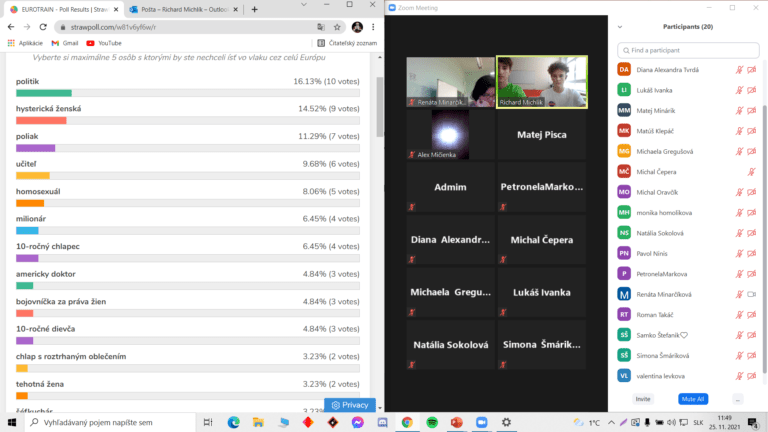The width and height of the screenshot is (768, 432).
Task: Open YouTube bookmark
Action: pos(104,43)
